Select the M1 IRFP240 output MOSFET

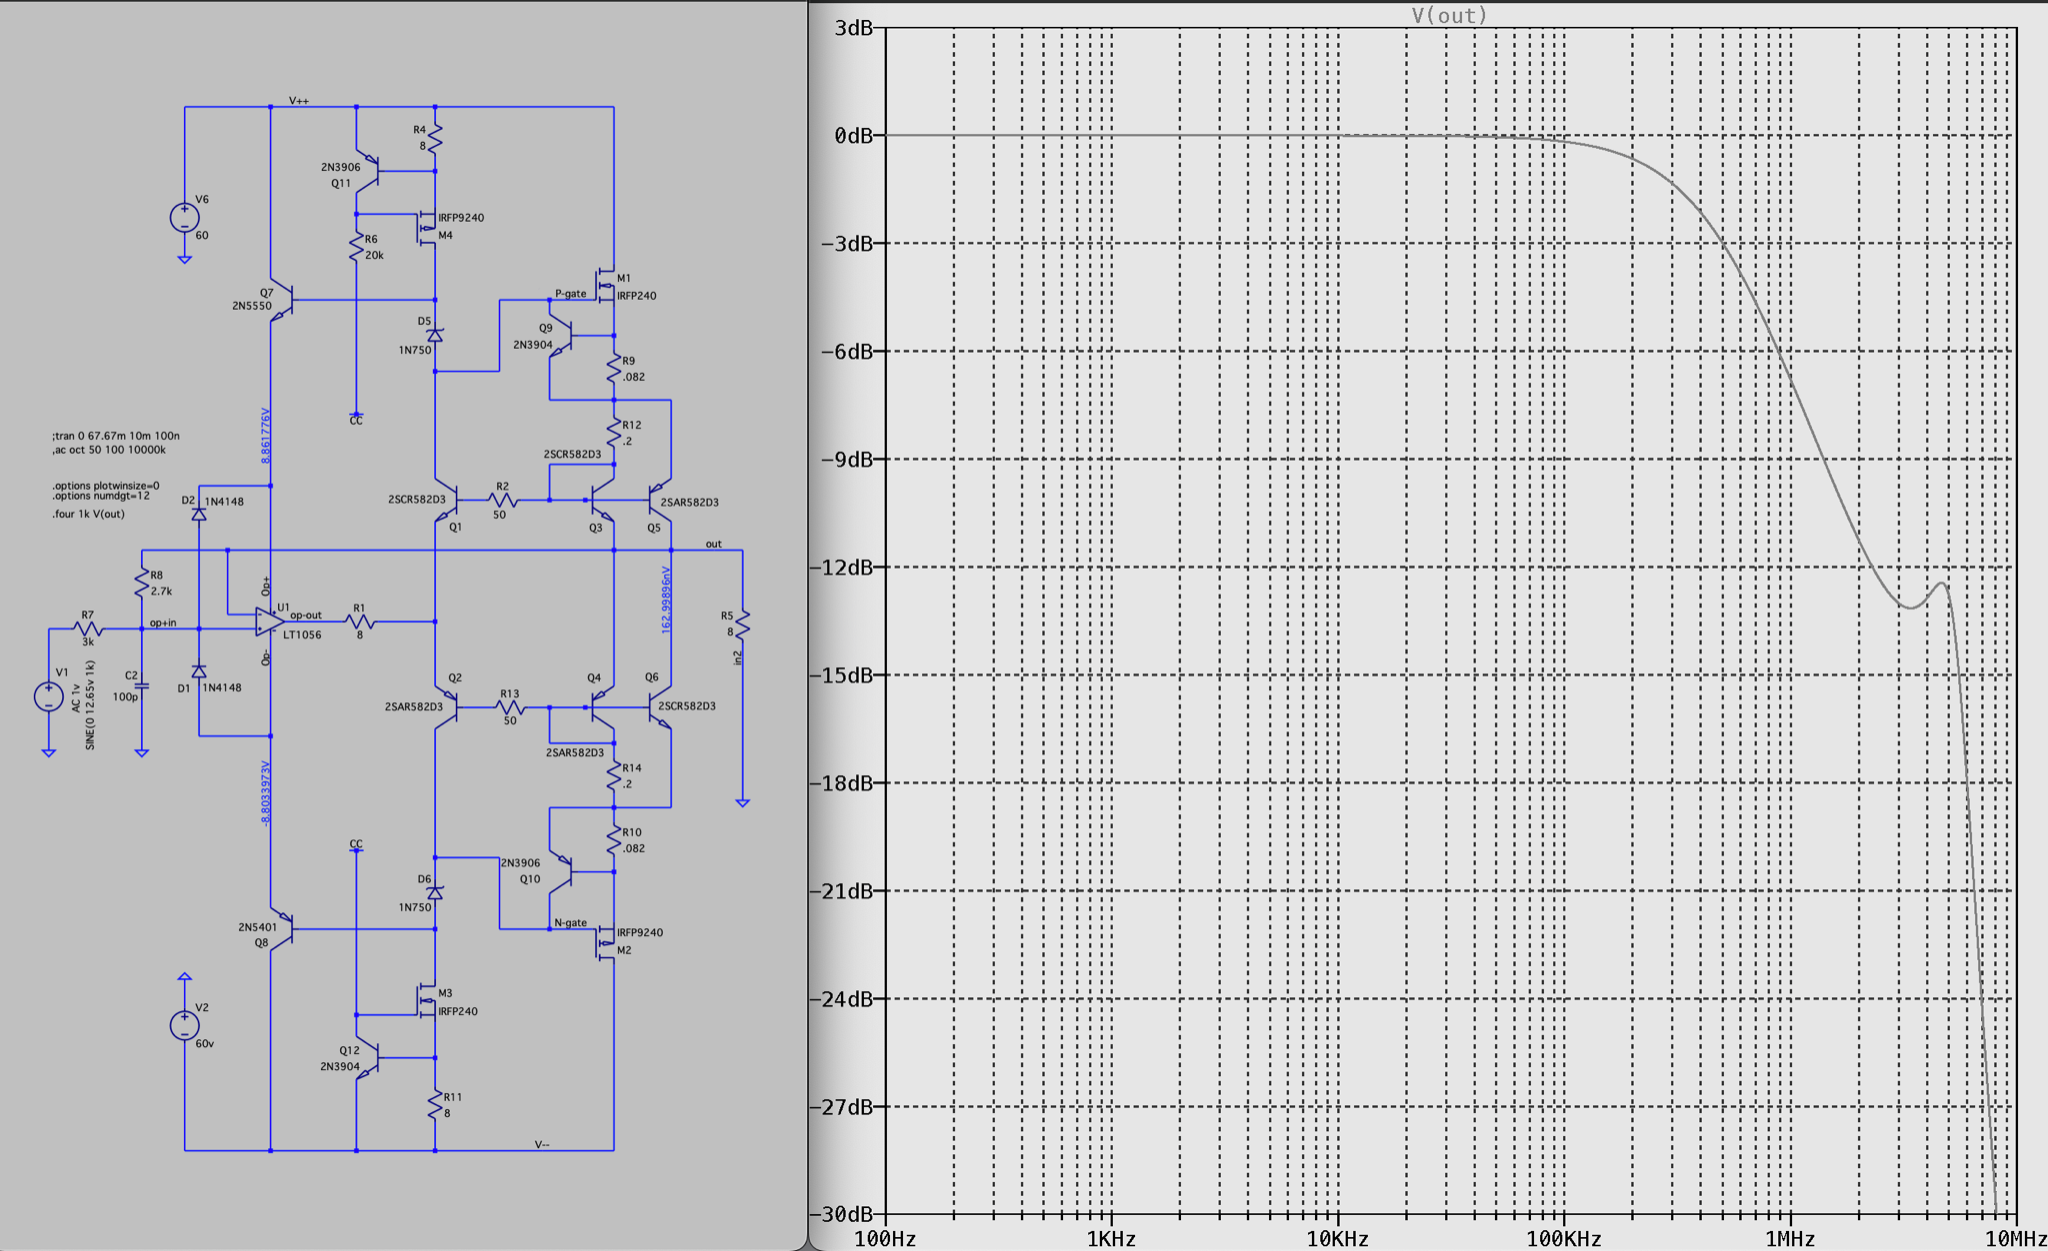pyautogui.click(x=606, y=286)
